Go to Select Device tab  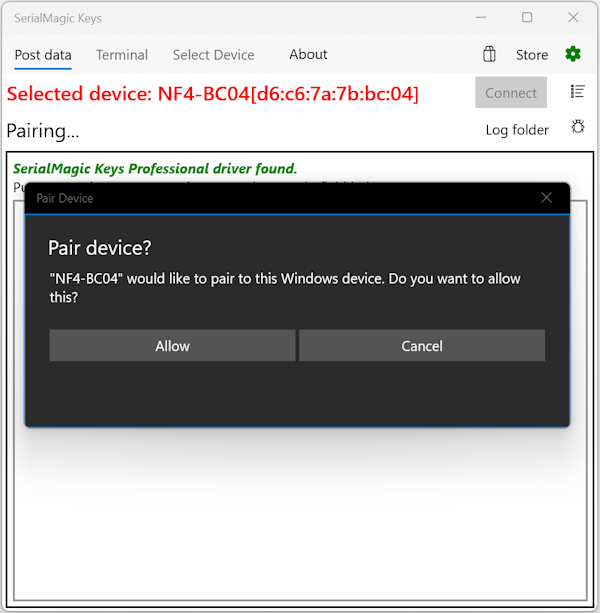213,55
